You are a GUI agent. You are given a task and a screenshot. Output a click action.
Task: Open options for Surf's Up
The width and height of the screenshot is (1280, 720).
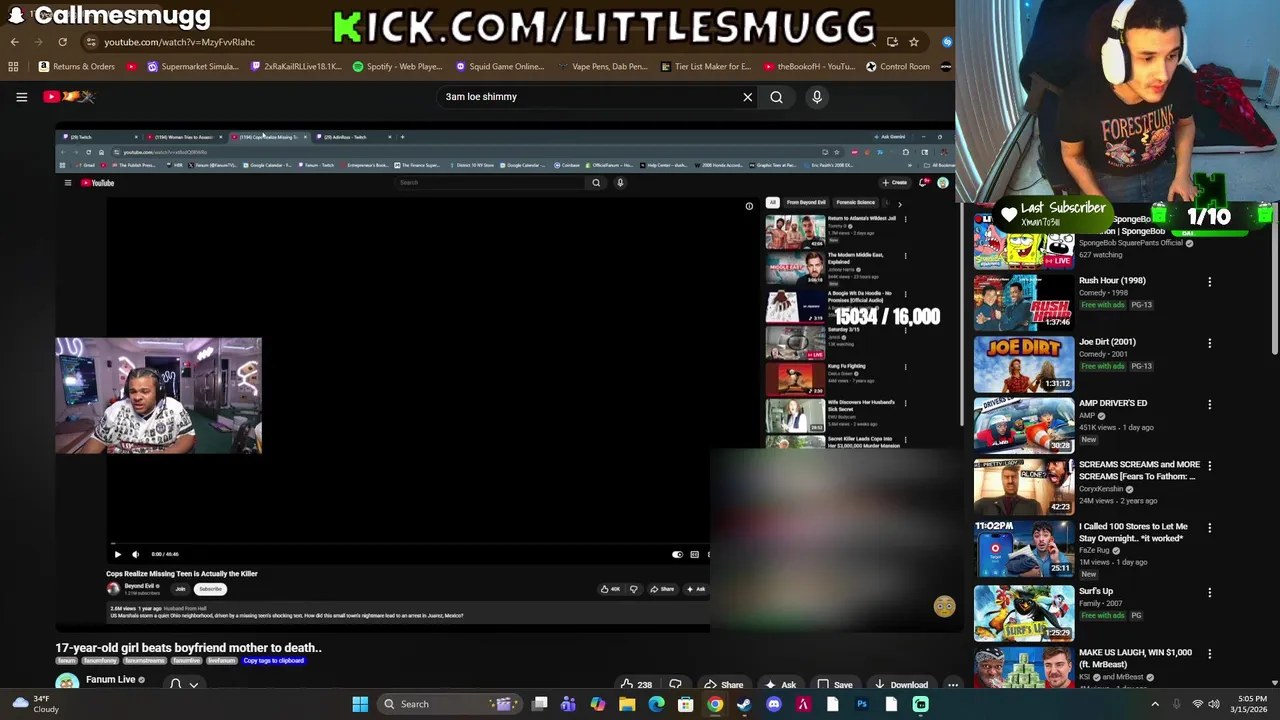(x=1209, y=592)
